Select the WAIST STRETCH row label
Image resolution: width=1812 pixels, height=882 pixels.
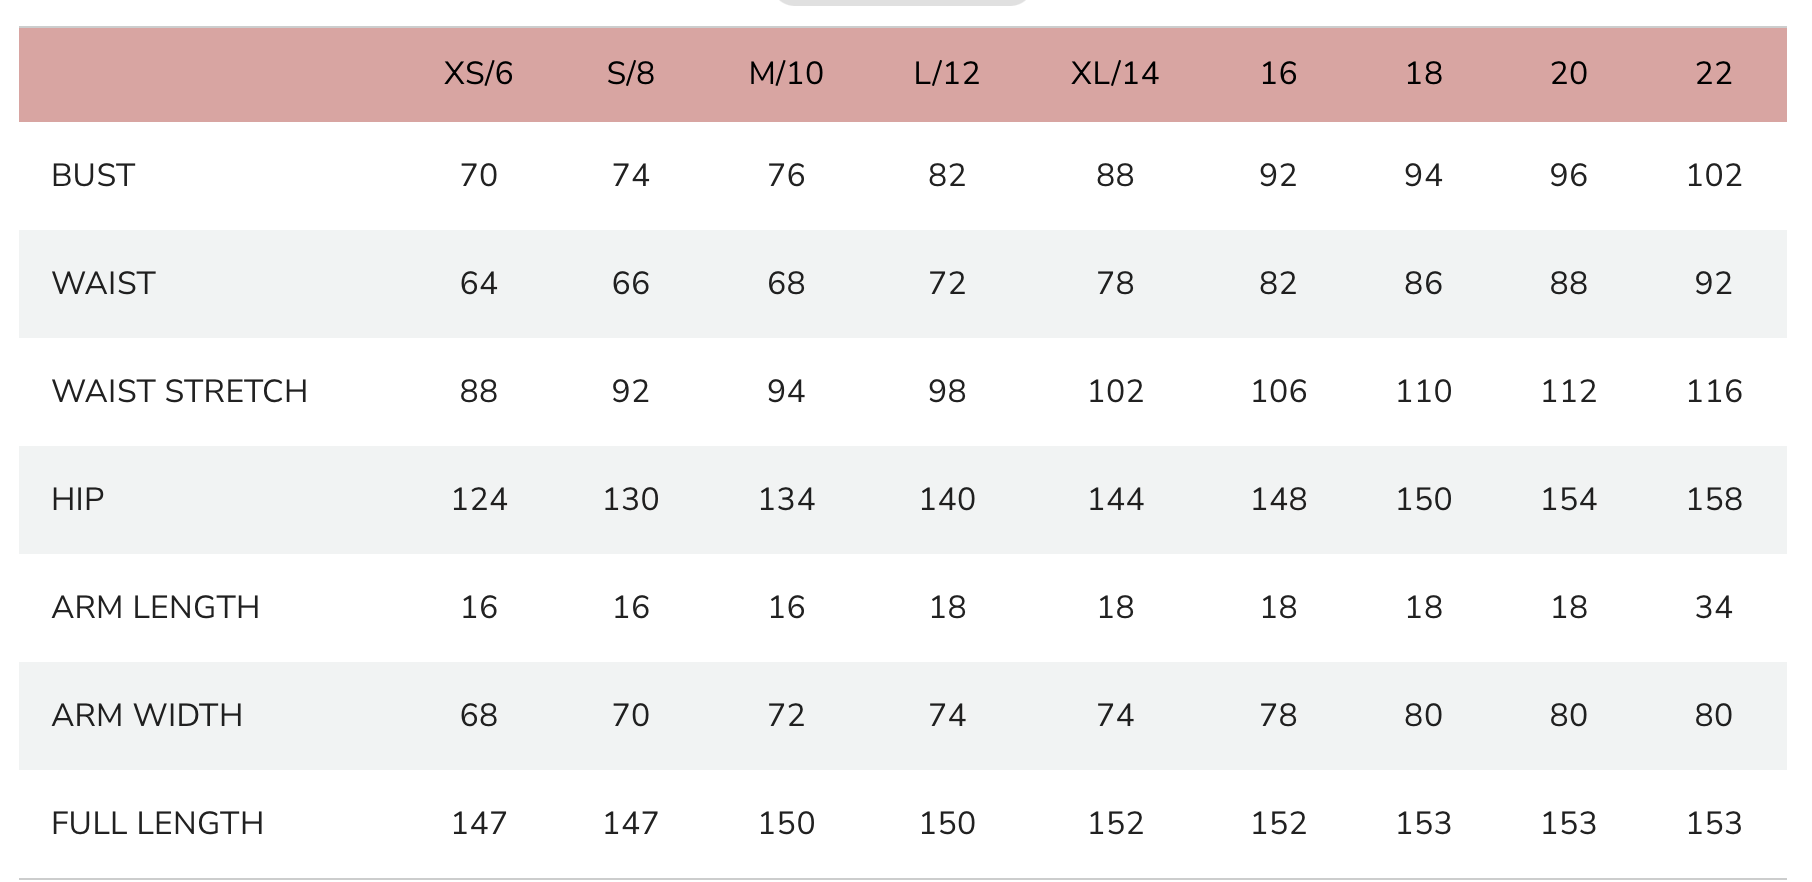point(180,392)
